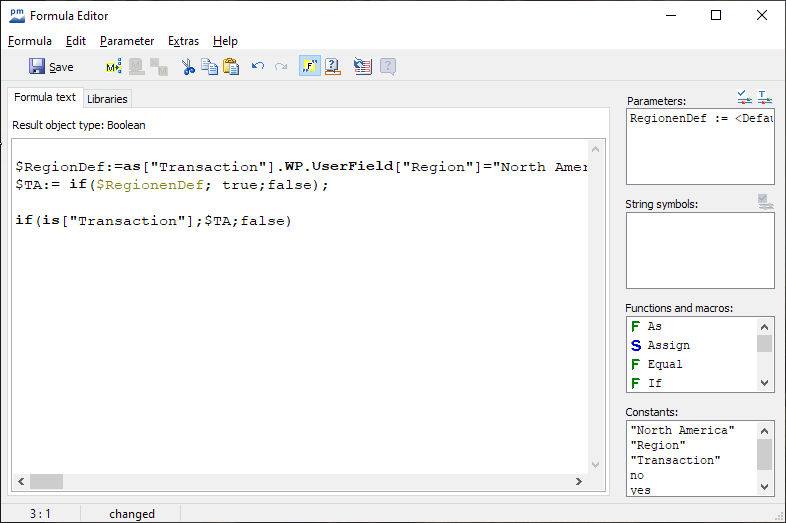The height and width of the screenshot is (523, 786).
Task: Click the yellow M+ macro icon
Action: [x=113, y=67]
